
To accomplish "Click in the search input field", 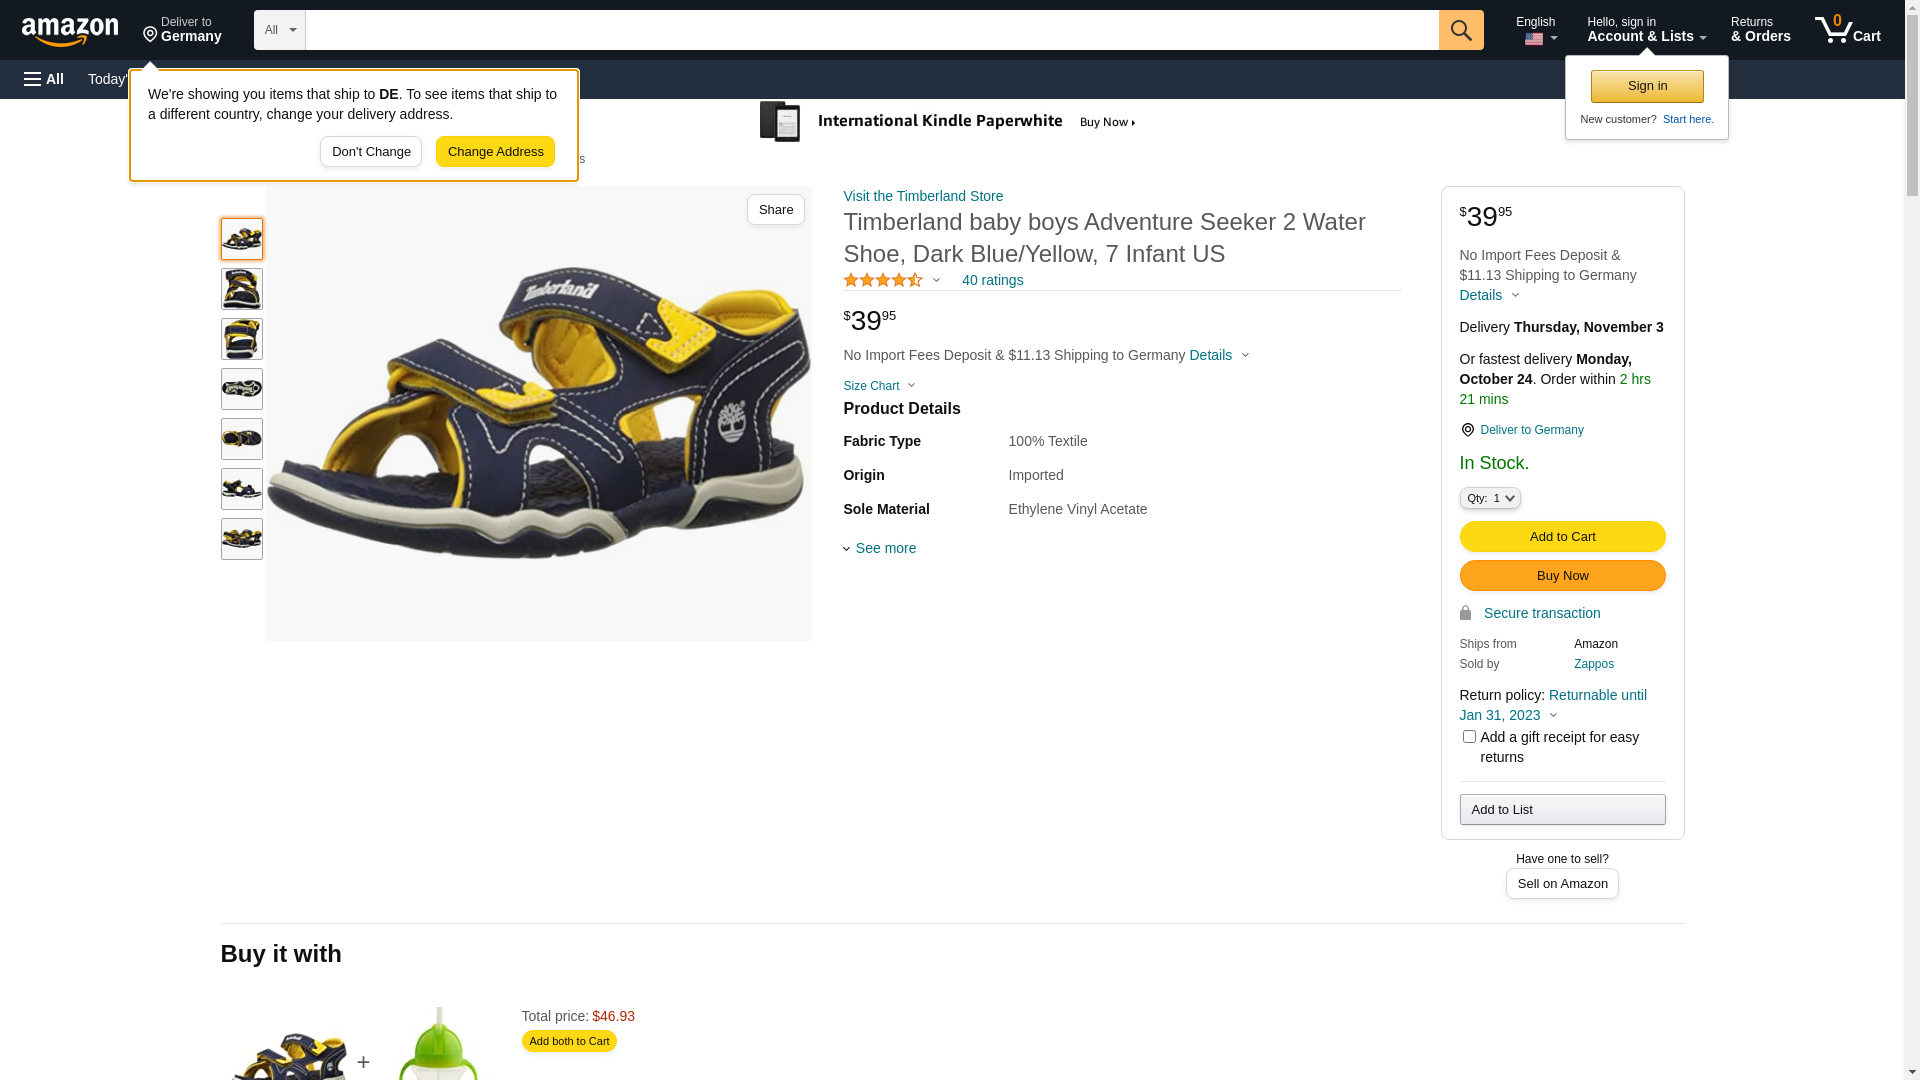I will tap(871, 30).
